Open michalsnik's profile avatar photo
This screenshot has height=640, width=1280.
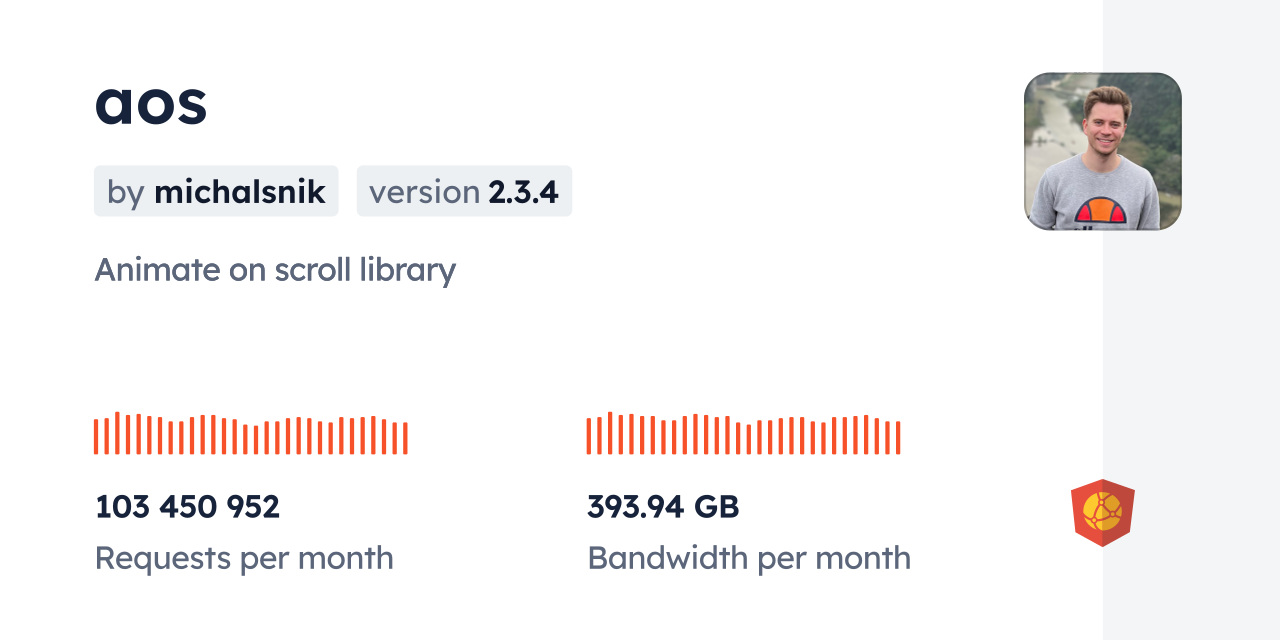(x=1102, y=151)
